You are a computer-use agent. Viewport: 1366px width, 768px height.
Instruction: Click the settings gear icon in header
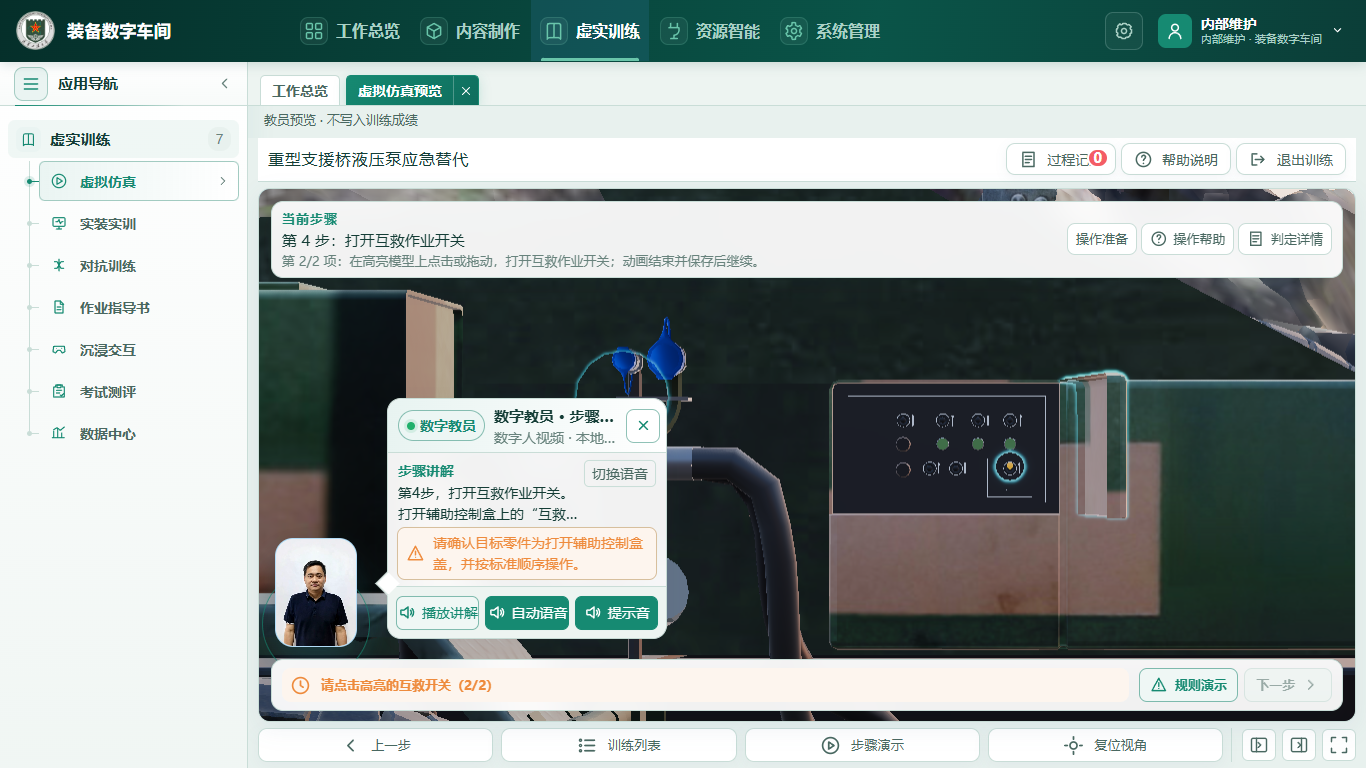[1123, 31]
